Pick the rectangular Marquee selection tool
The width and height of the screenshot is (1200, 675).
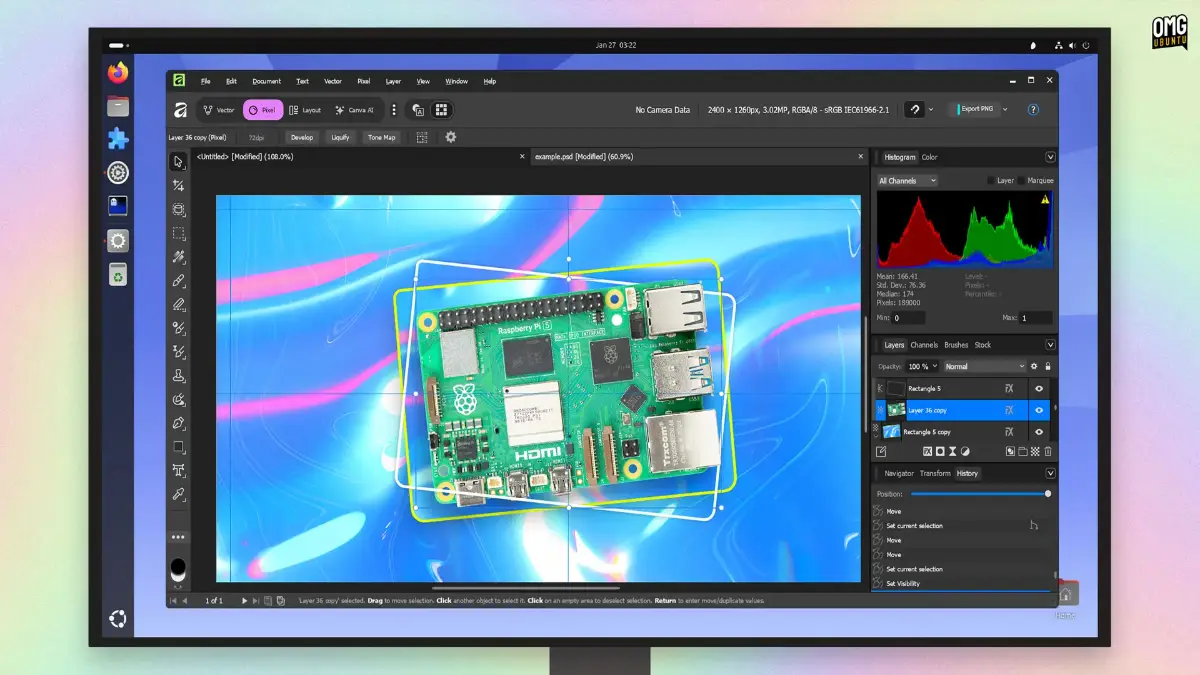tap(178, 233)
